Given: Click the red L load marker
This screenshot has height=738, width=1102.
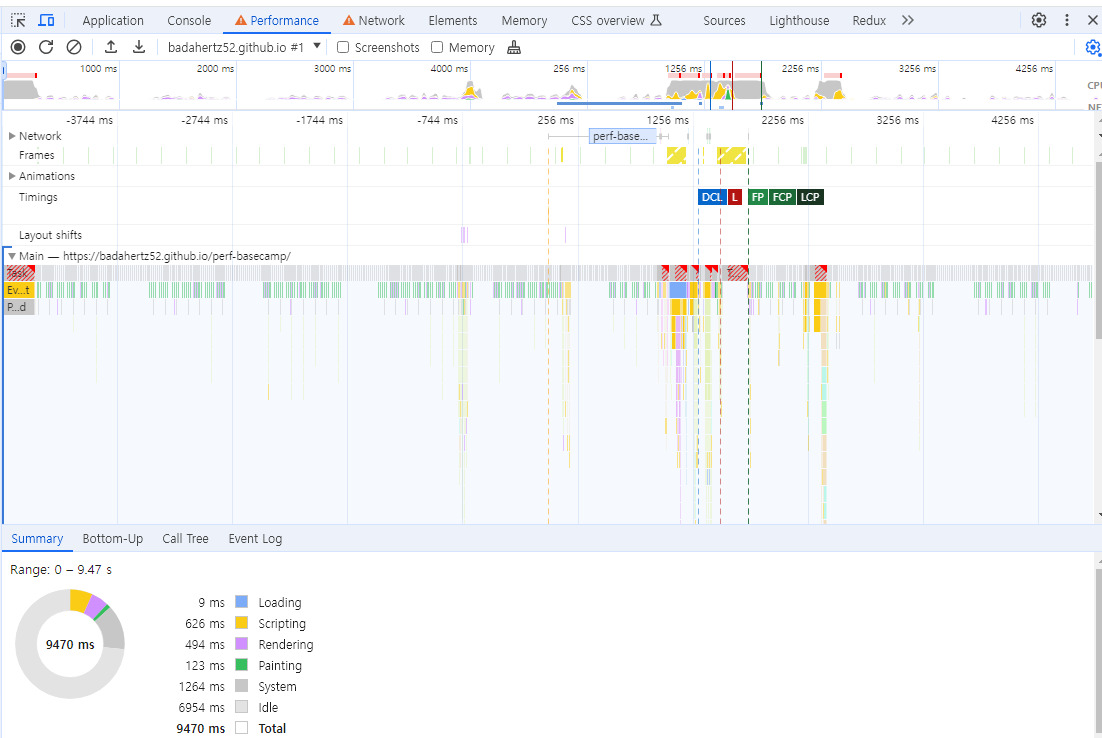Looking at the screenshot, I should pos(734,197).
